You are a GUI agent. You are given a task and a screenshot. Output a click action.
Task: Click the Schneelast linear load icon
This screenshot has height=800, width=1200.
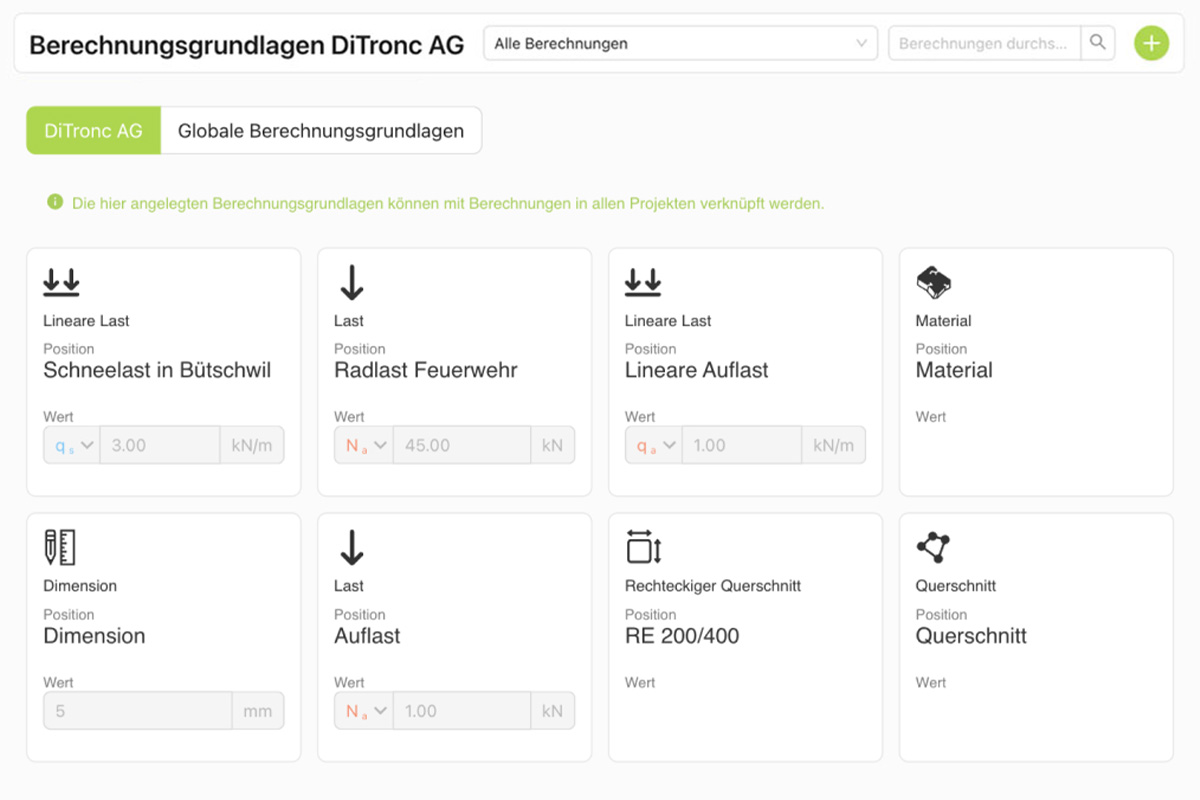[x=61, y=283]
